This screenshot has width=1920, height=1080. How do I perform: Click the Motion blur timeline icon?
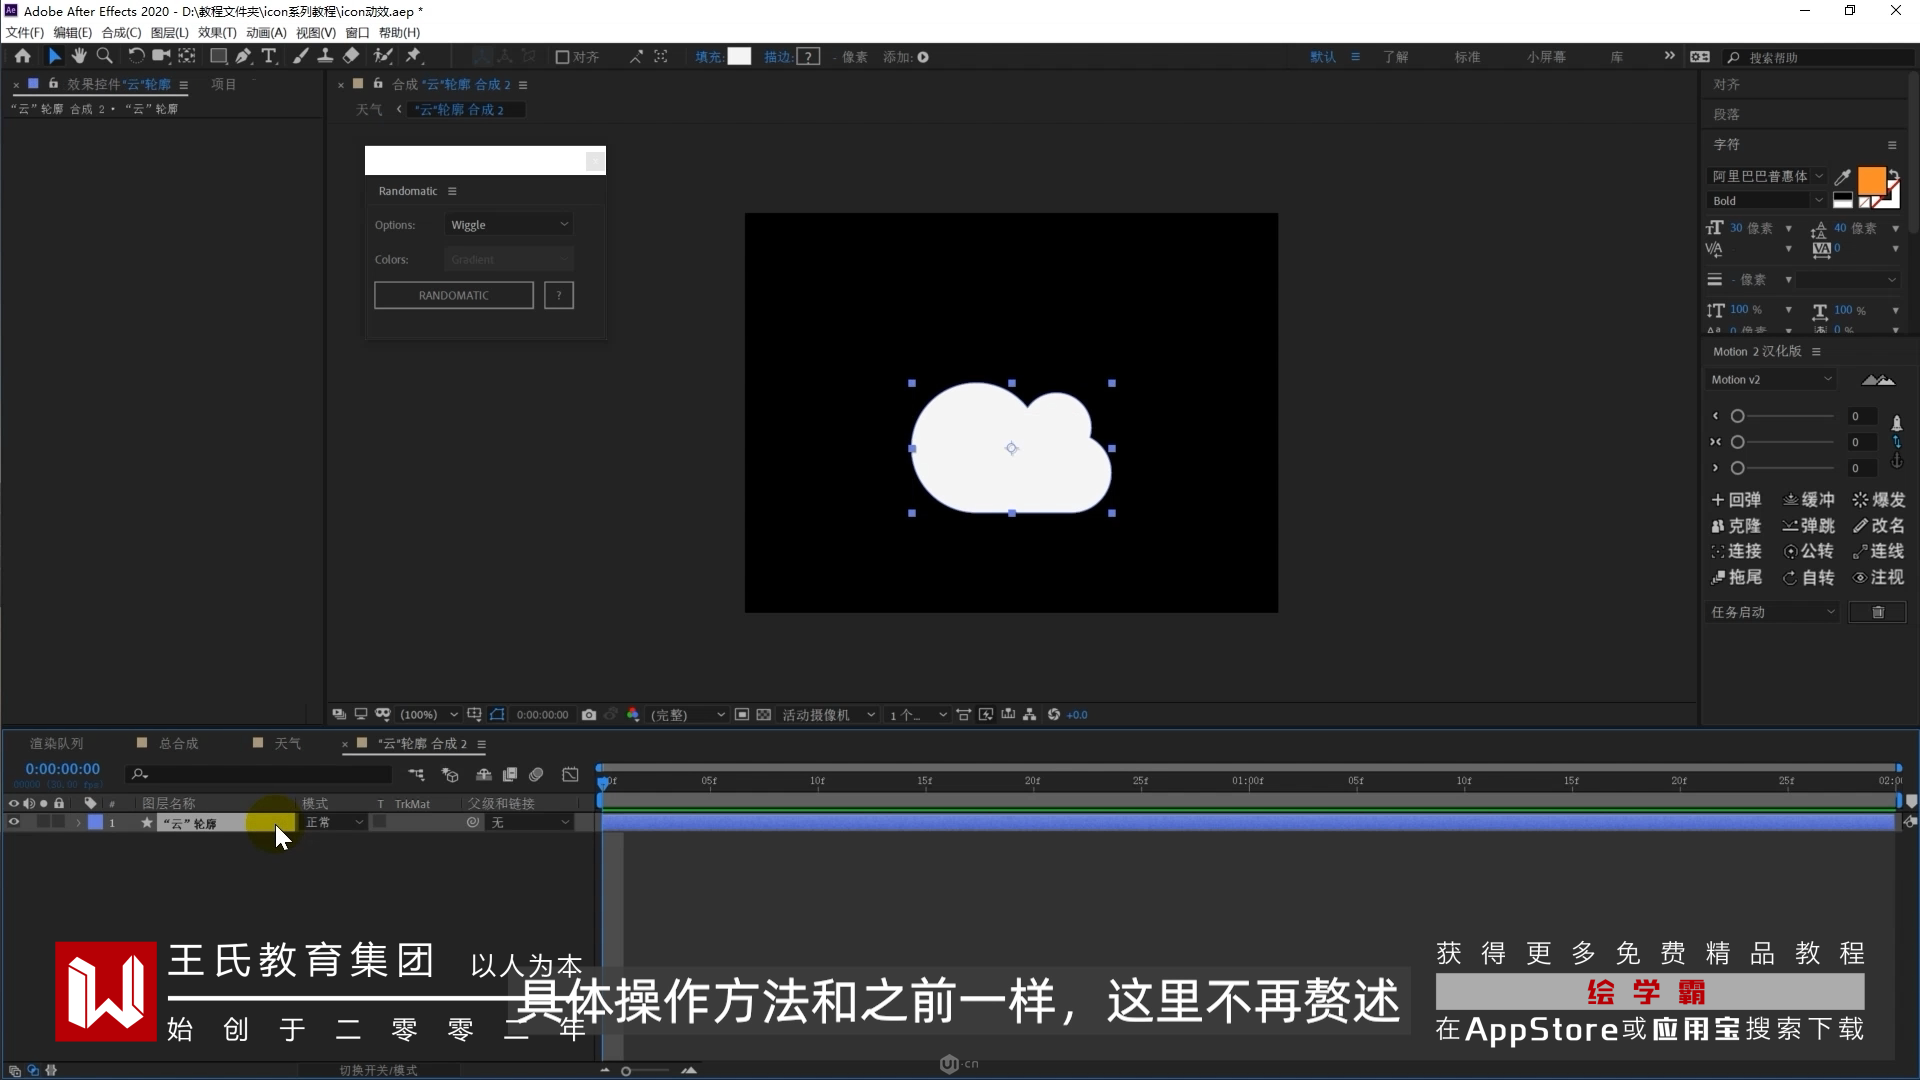tap(536, 774)
